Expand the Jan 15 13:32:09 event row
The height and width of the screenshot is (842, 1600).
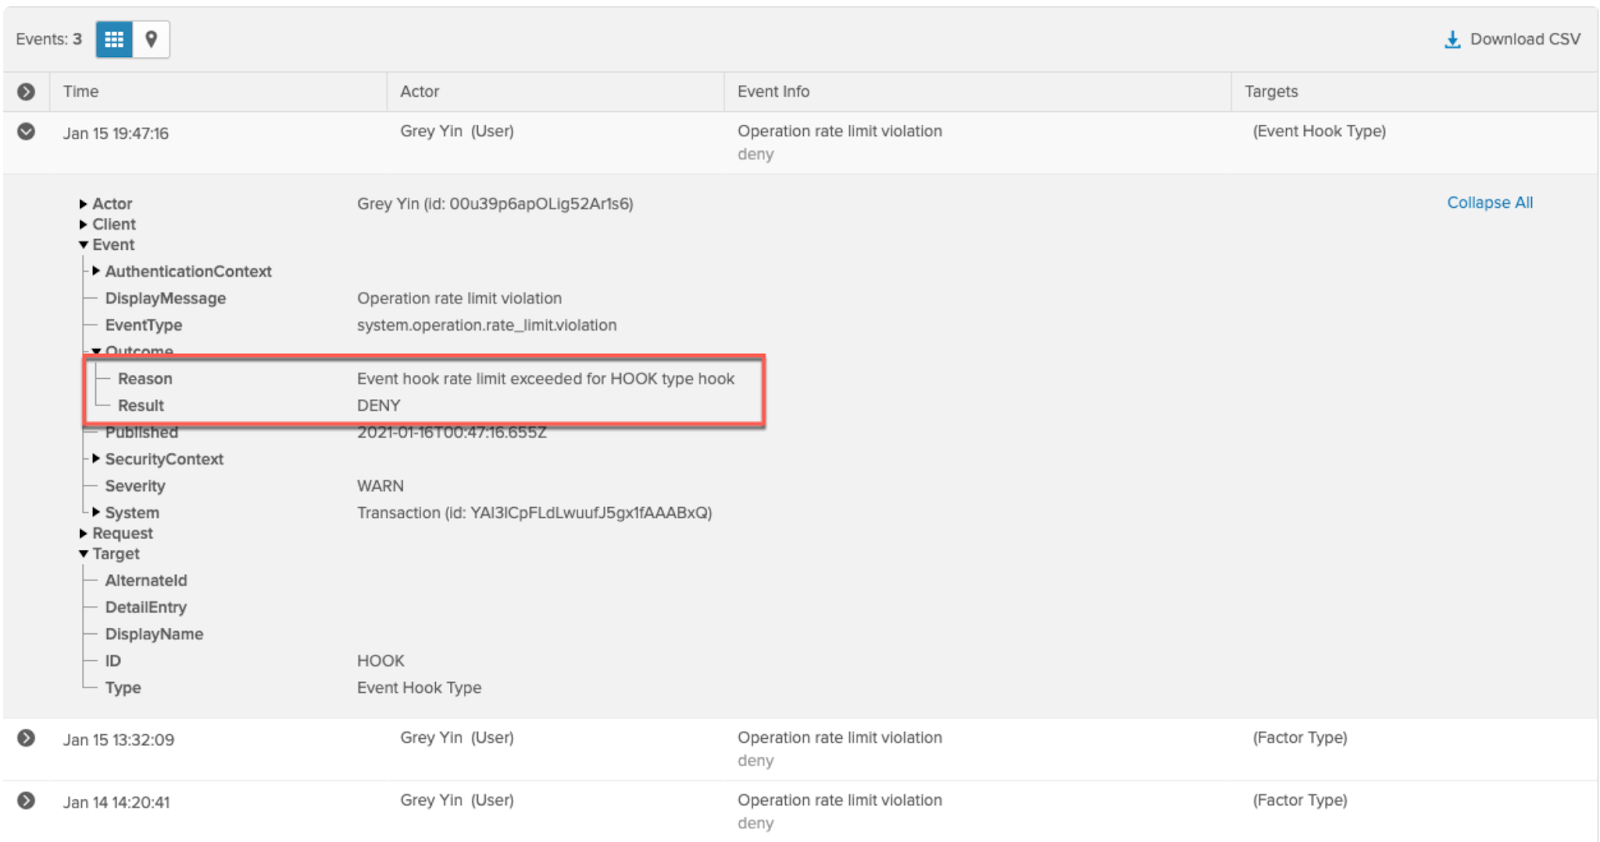26,738
